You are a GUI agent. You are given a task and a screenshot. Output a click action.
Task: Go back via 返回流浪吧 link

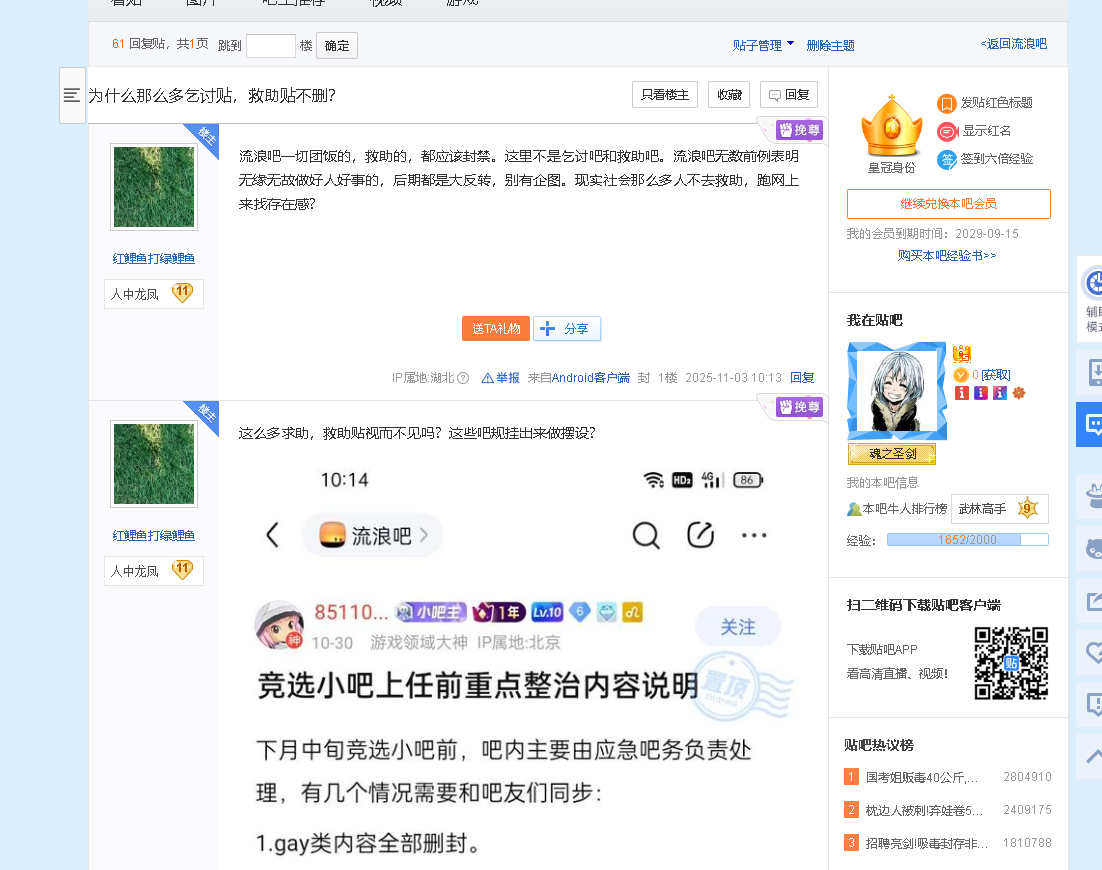1013,44
